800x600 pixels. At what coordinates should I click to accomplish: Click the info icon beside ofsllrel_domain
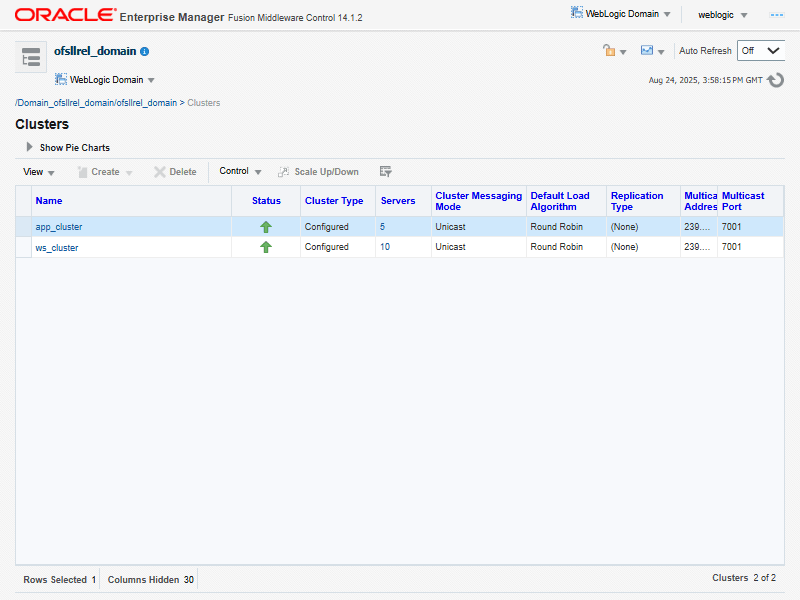point(145,52)
